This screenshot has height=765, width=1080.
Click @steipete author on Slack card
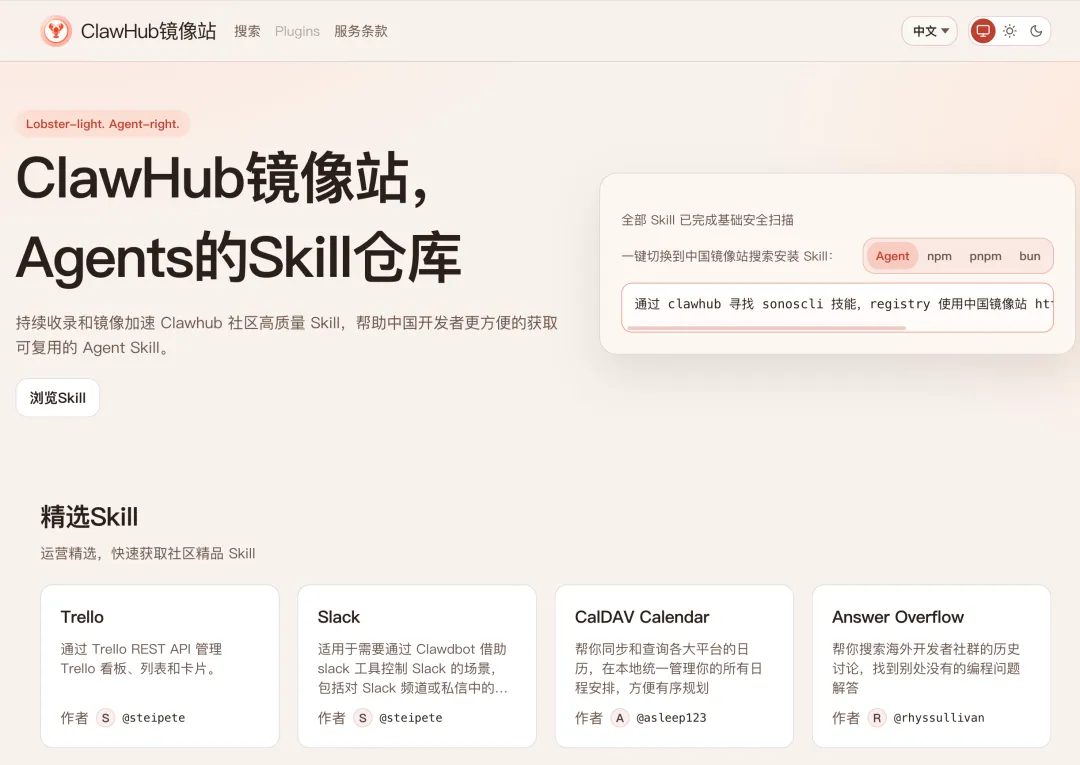pyautogui.click(x=411, y=718)
